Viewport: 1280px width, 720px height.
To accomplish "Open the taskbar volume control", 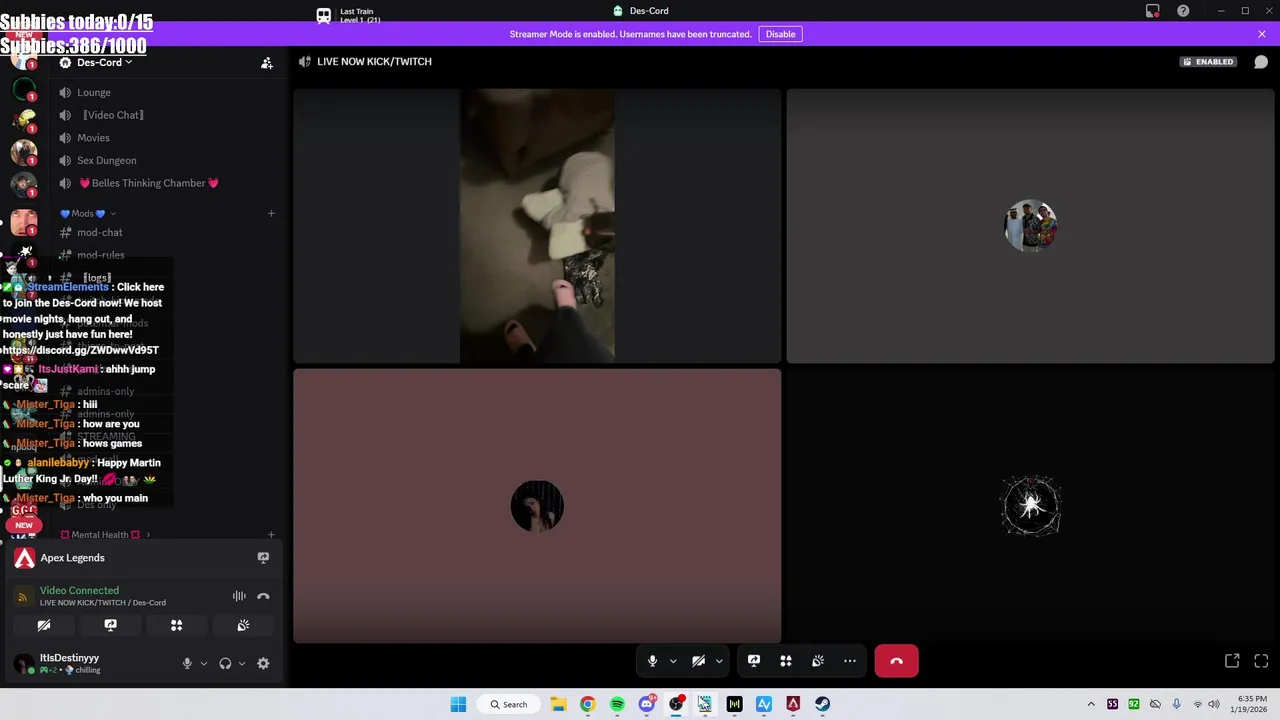I will pos(1214,704).
